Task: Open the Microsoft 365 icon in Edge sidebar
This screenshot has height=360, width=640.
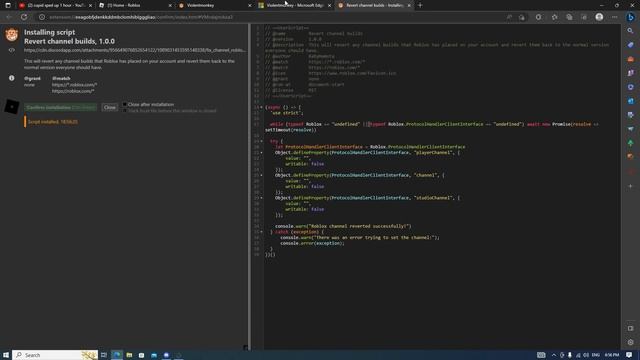Action: coord(631,87)
